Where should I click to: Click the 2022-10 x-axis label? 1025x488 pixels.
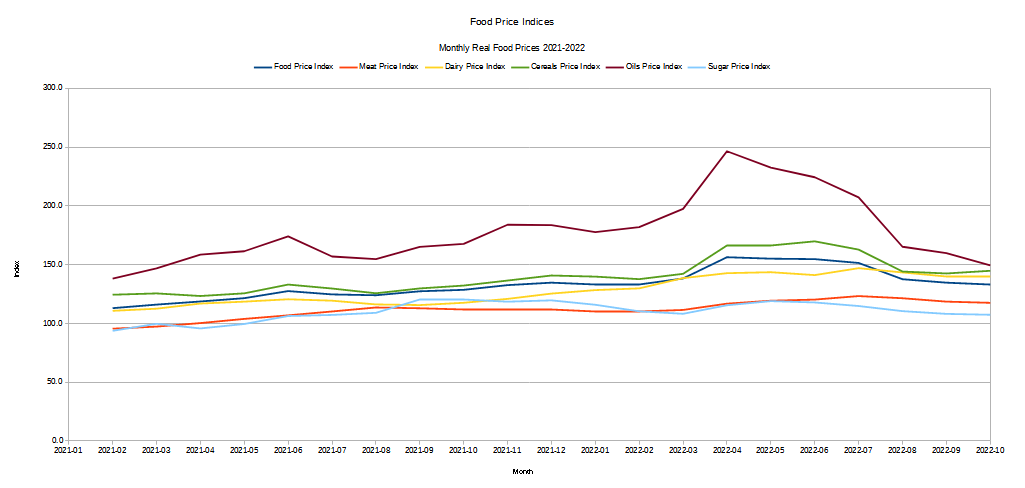click(x=990, y=451)
